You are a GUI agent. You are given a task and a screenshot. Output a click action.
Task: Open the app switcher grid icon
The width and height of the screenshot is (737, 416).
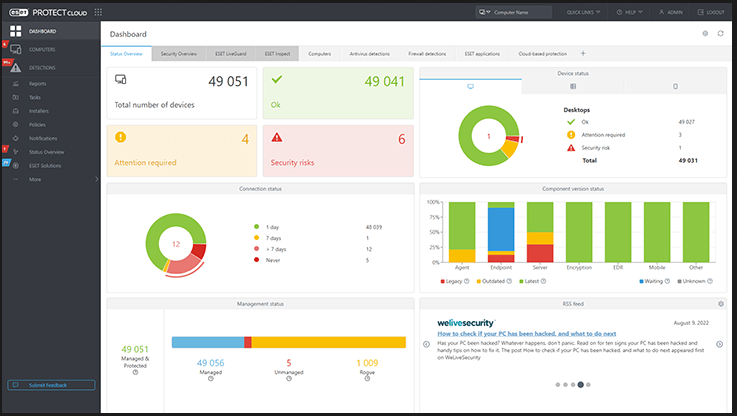(98, 12)
